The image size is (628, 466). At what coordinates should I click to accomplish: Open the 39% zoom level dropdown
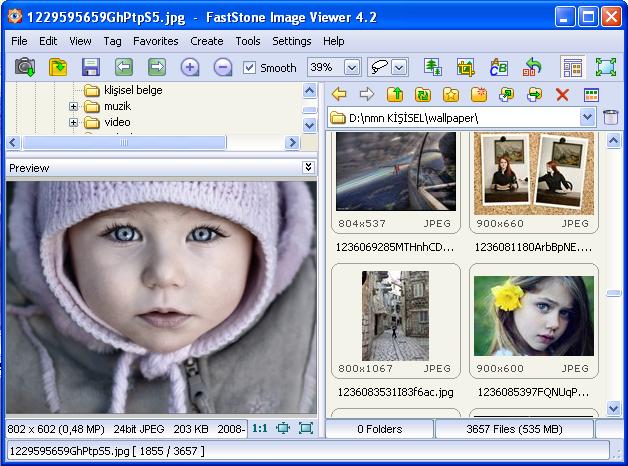click(352, 68)
